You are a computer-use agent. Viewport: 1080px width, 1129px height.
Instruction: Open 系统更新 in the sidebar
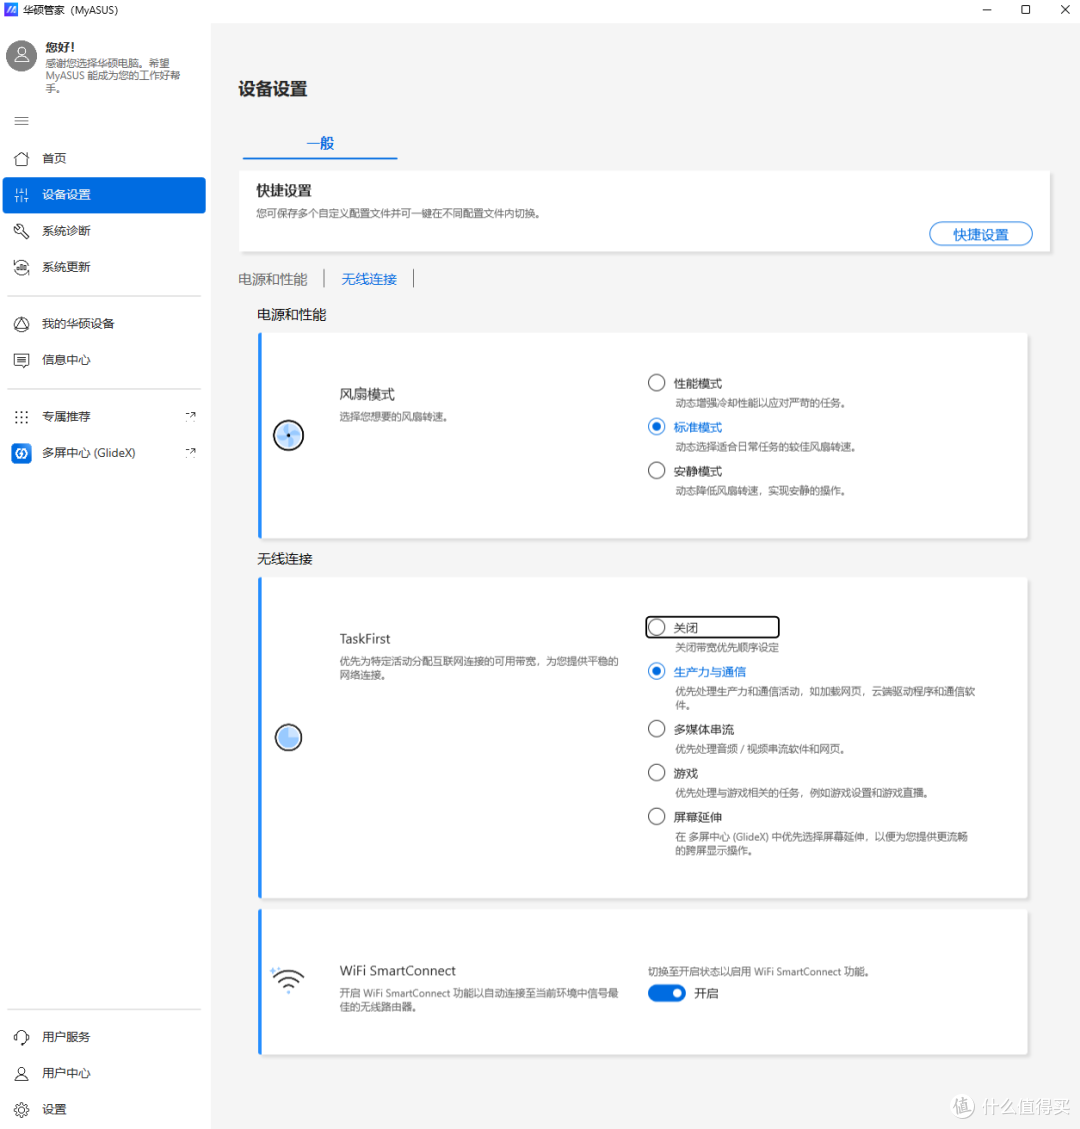click(x=104, y=267)
